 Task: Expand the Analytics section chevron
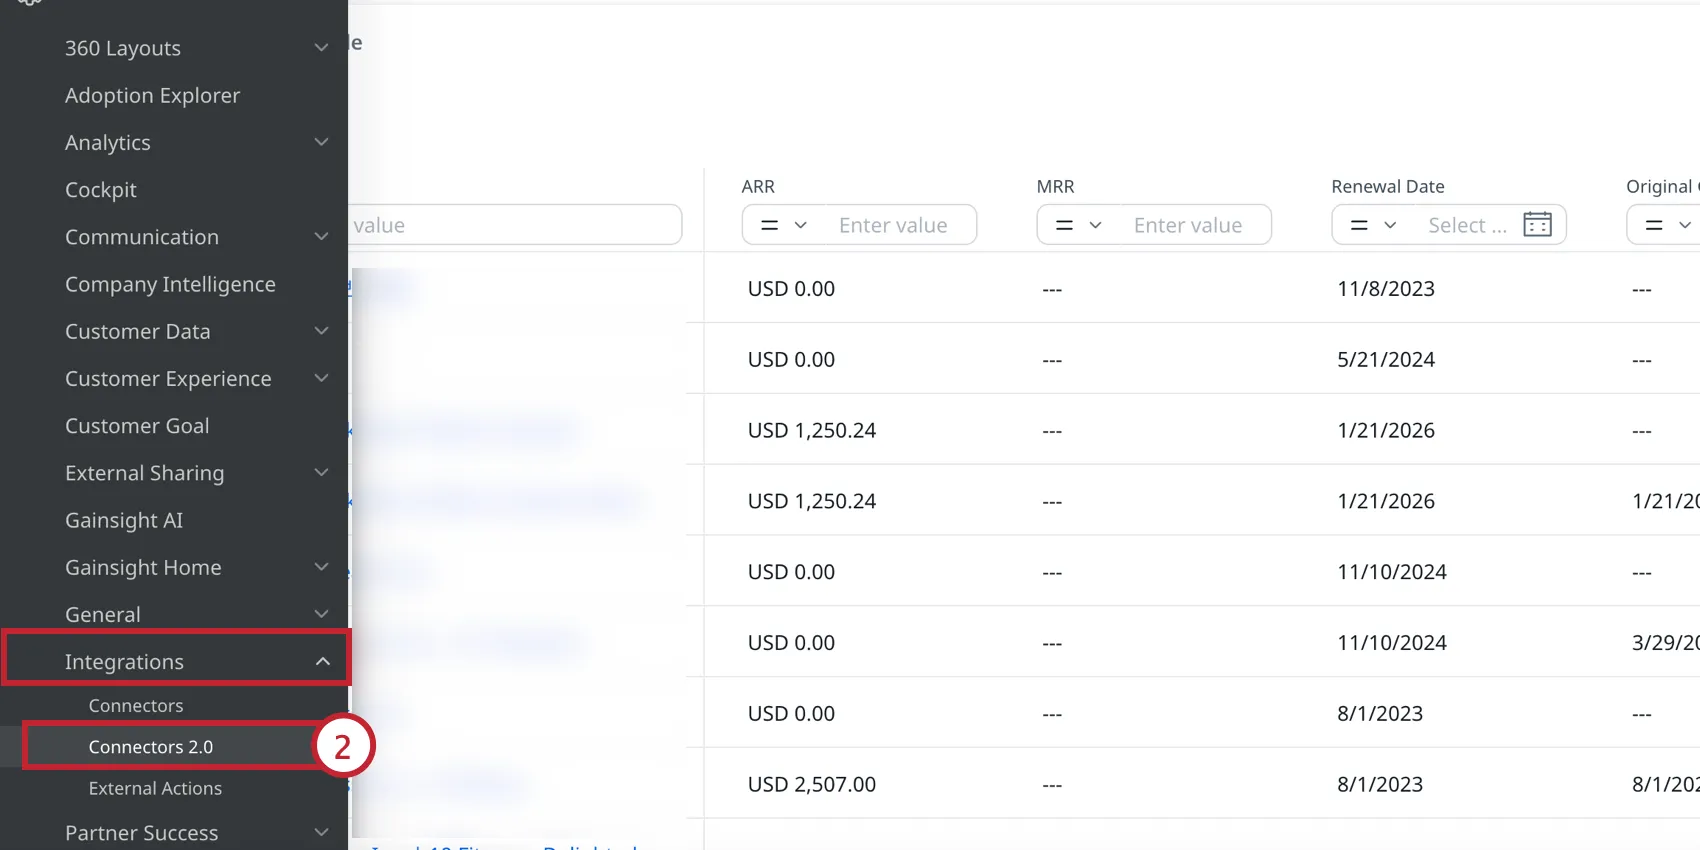click(321, 143)
